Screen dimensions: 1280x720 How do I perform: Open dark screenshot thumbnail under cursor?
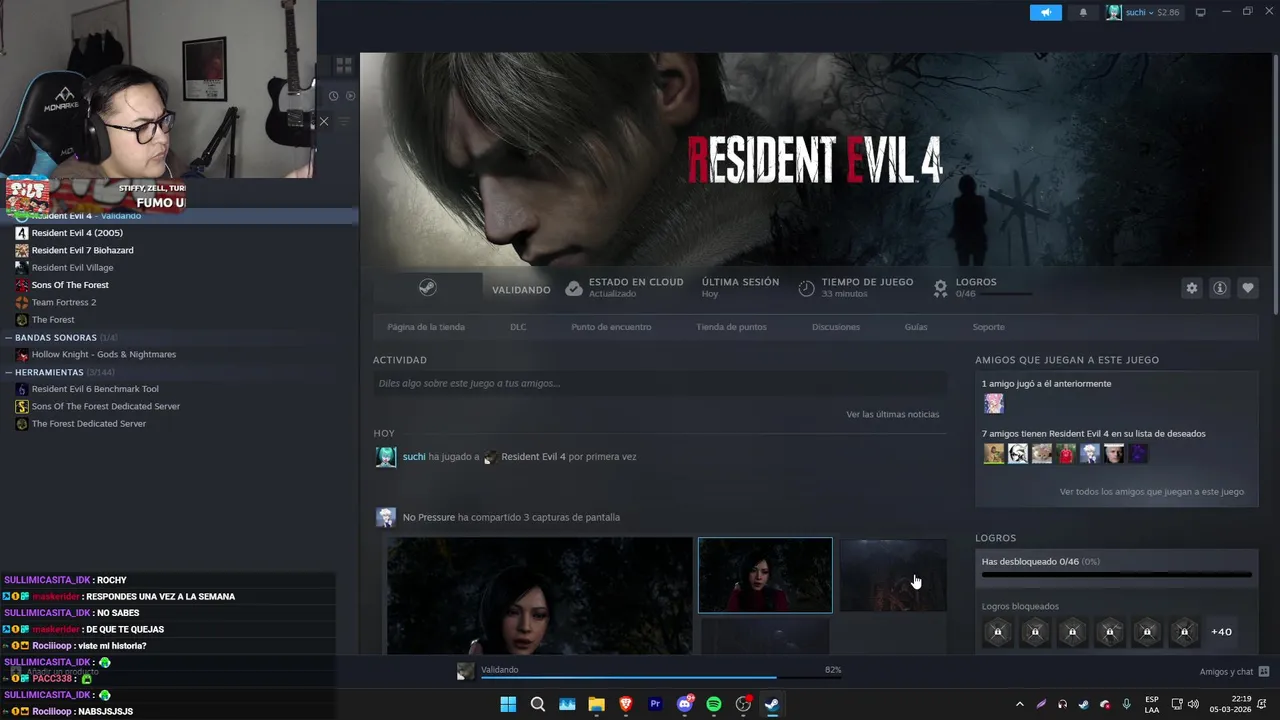pos(892,575)
